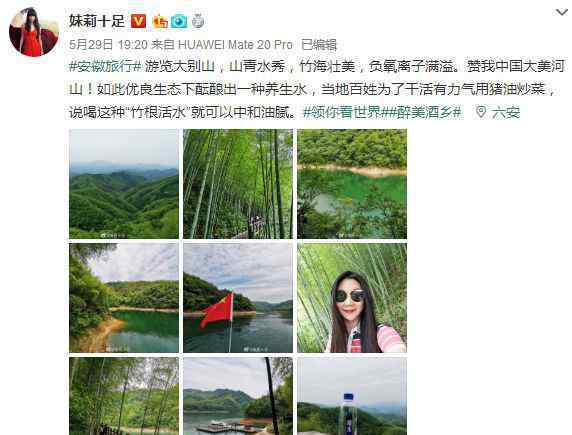Open the boat dock on lake photo
Image resolution: width=572 pixels, height=435 pixels.
238,396
